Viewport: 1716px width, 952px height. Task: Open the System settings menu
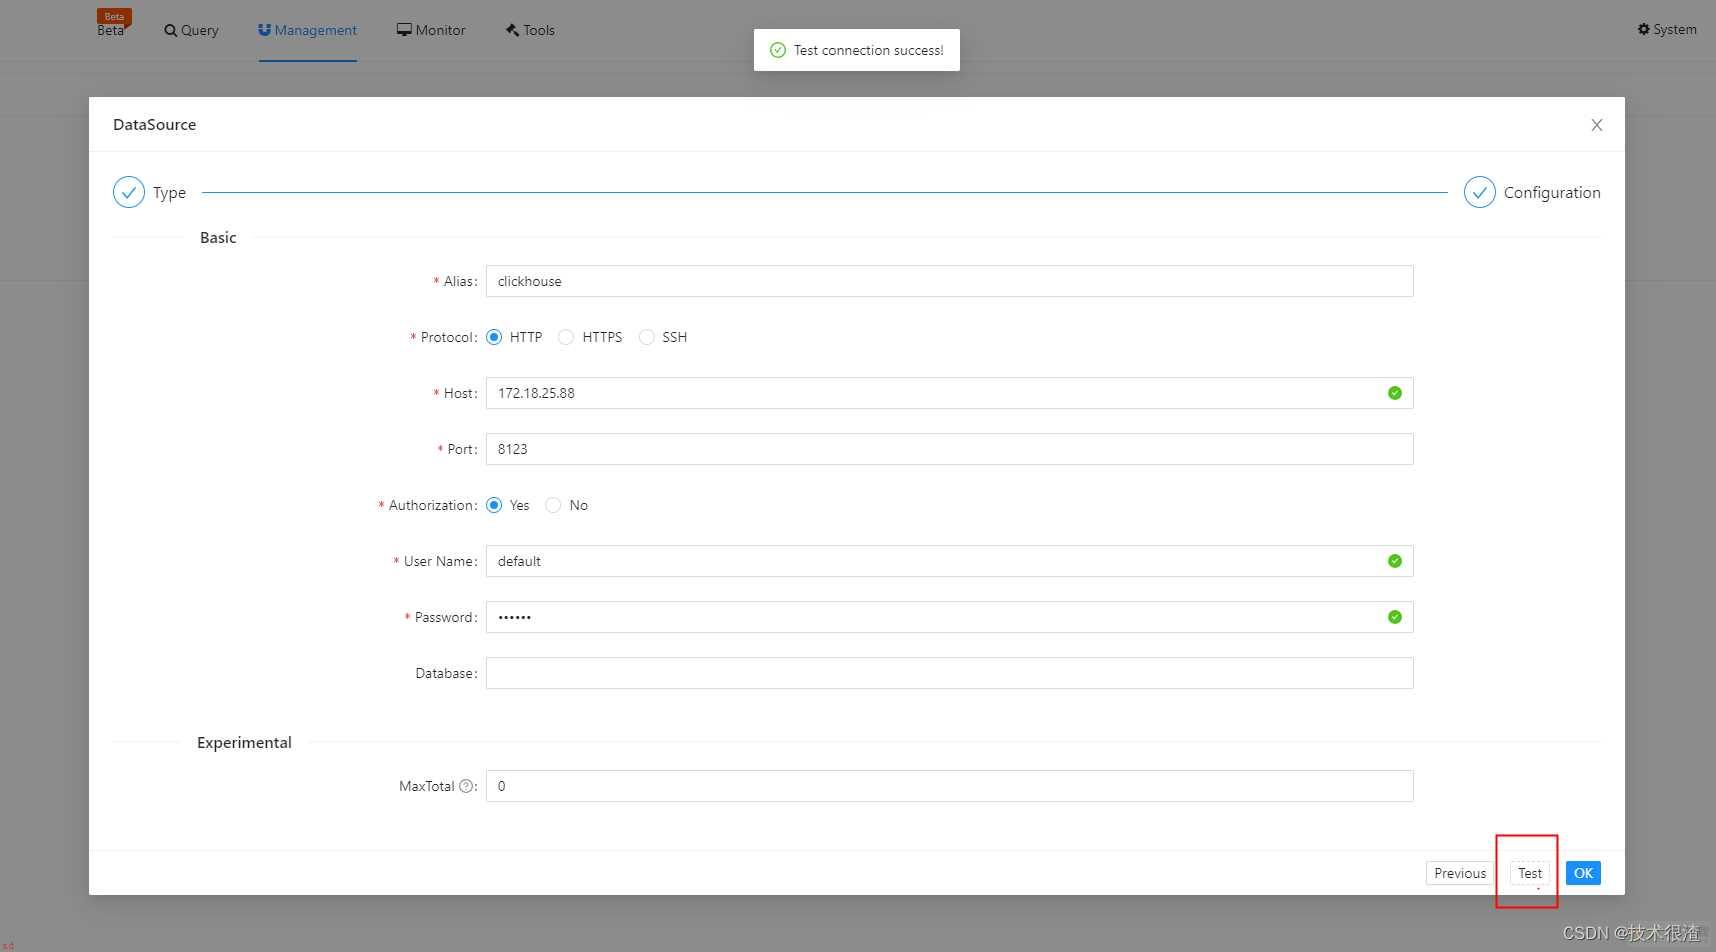(x=1667, y=29)
